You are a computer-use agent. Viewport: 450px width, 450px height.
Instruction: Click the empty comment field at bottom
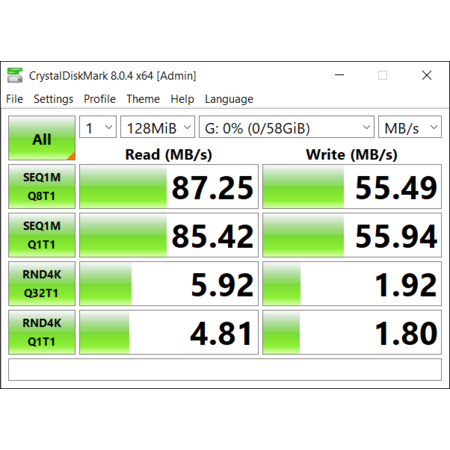tap(225, 369)
